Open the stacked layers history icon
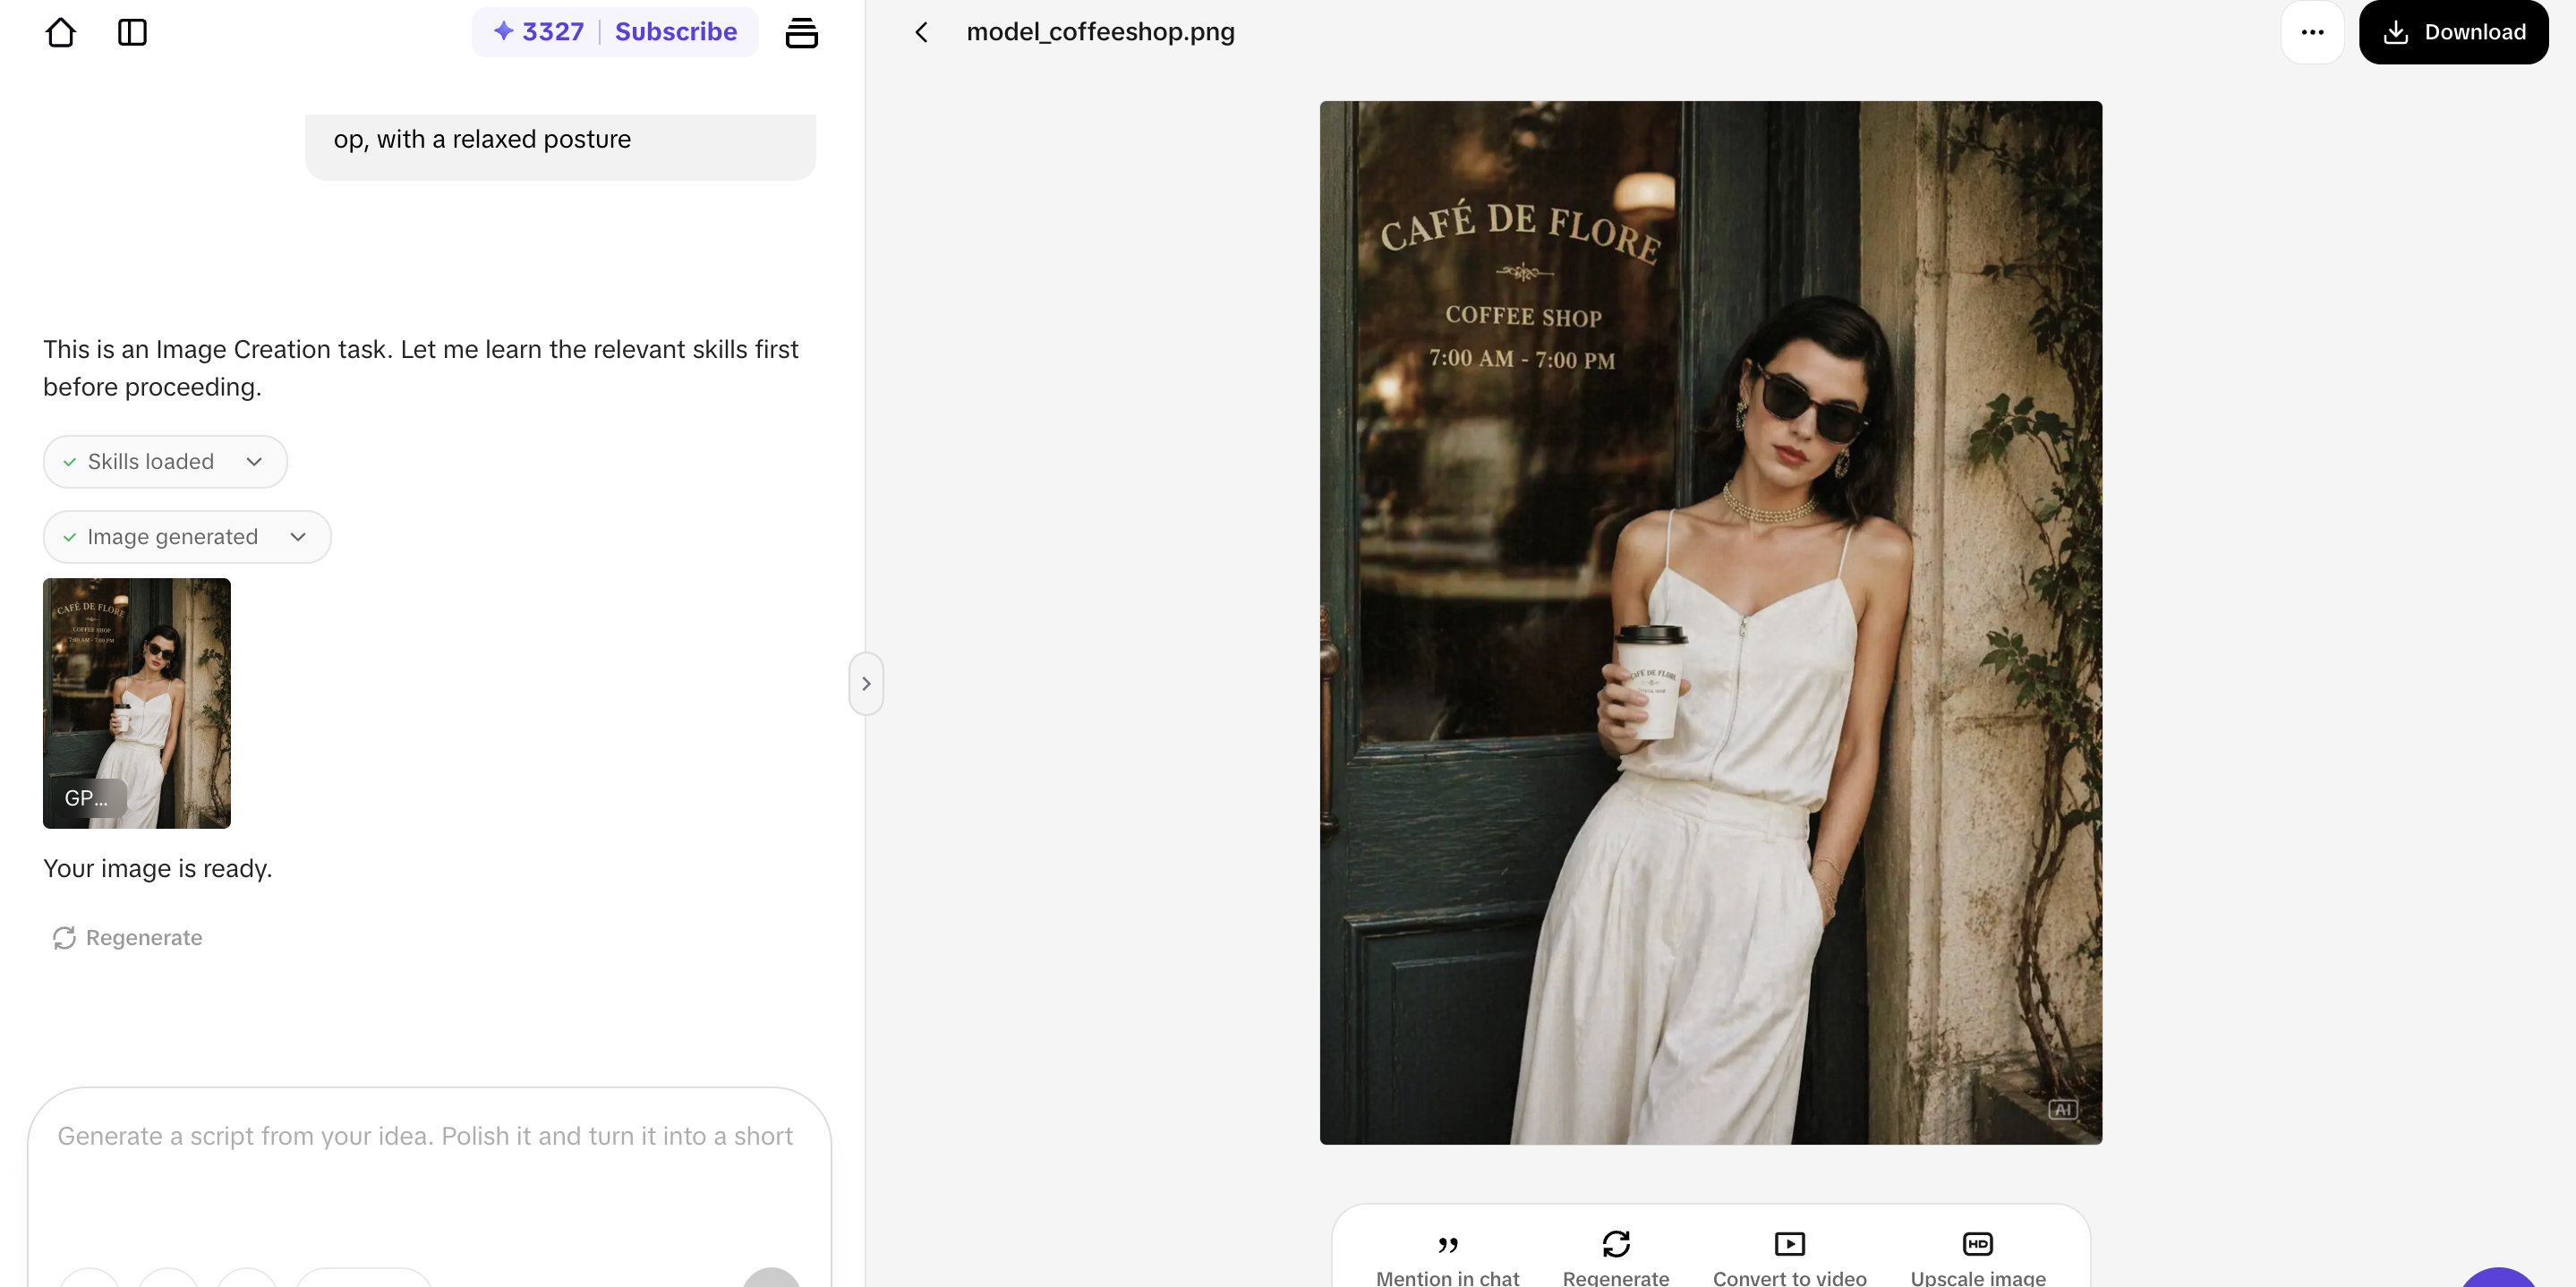The height and width of the screenshot is (1287, 2576). (x=801, y=32)
